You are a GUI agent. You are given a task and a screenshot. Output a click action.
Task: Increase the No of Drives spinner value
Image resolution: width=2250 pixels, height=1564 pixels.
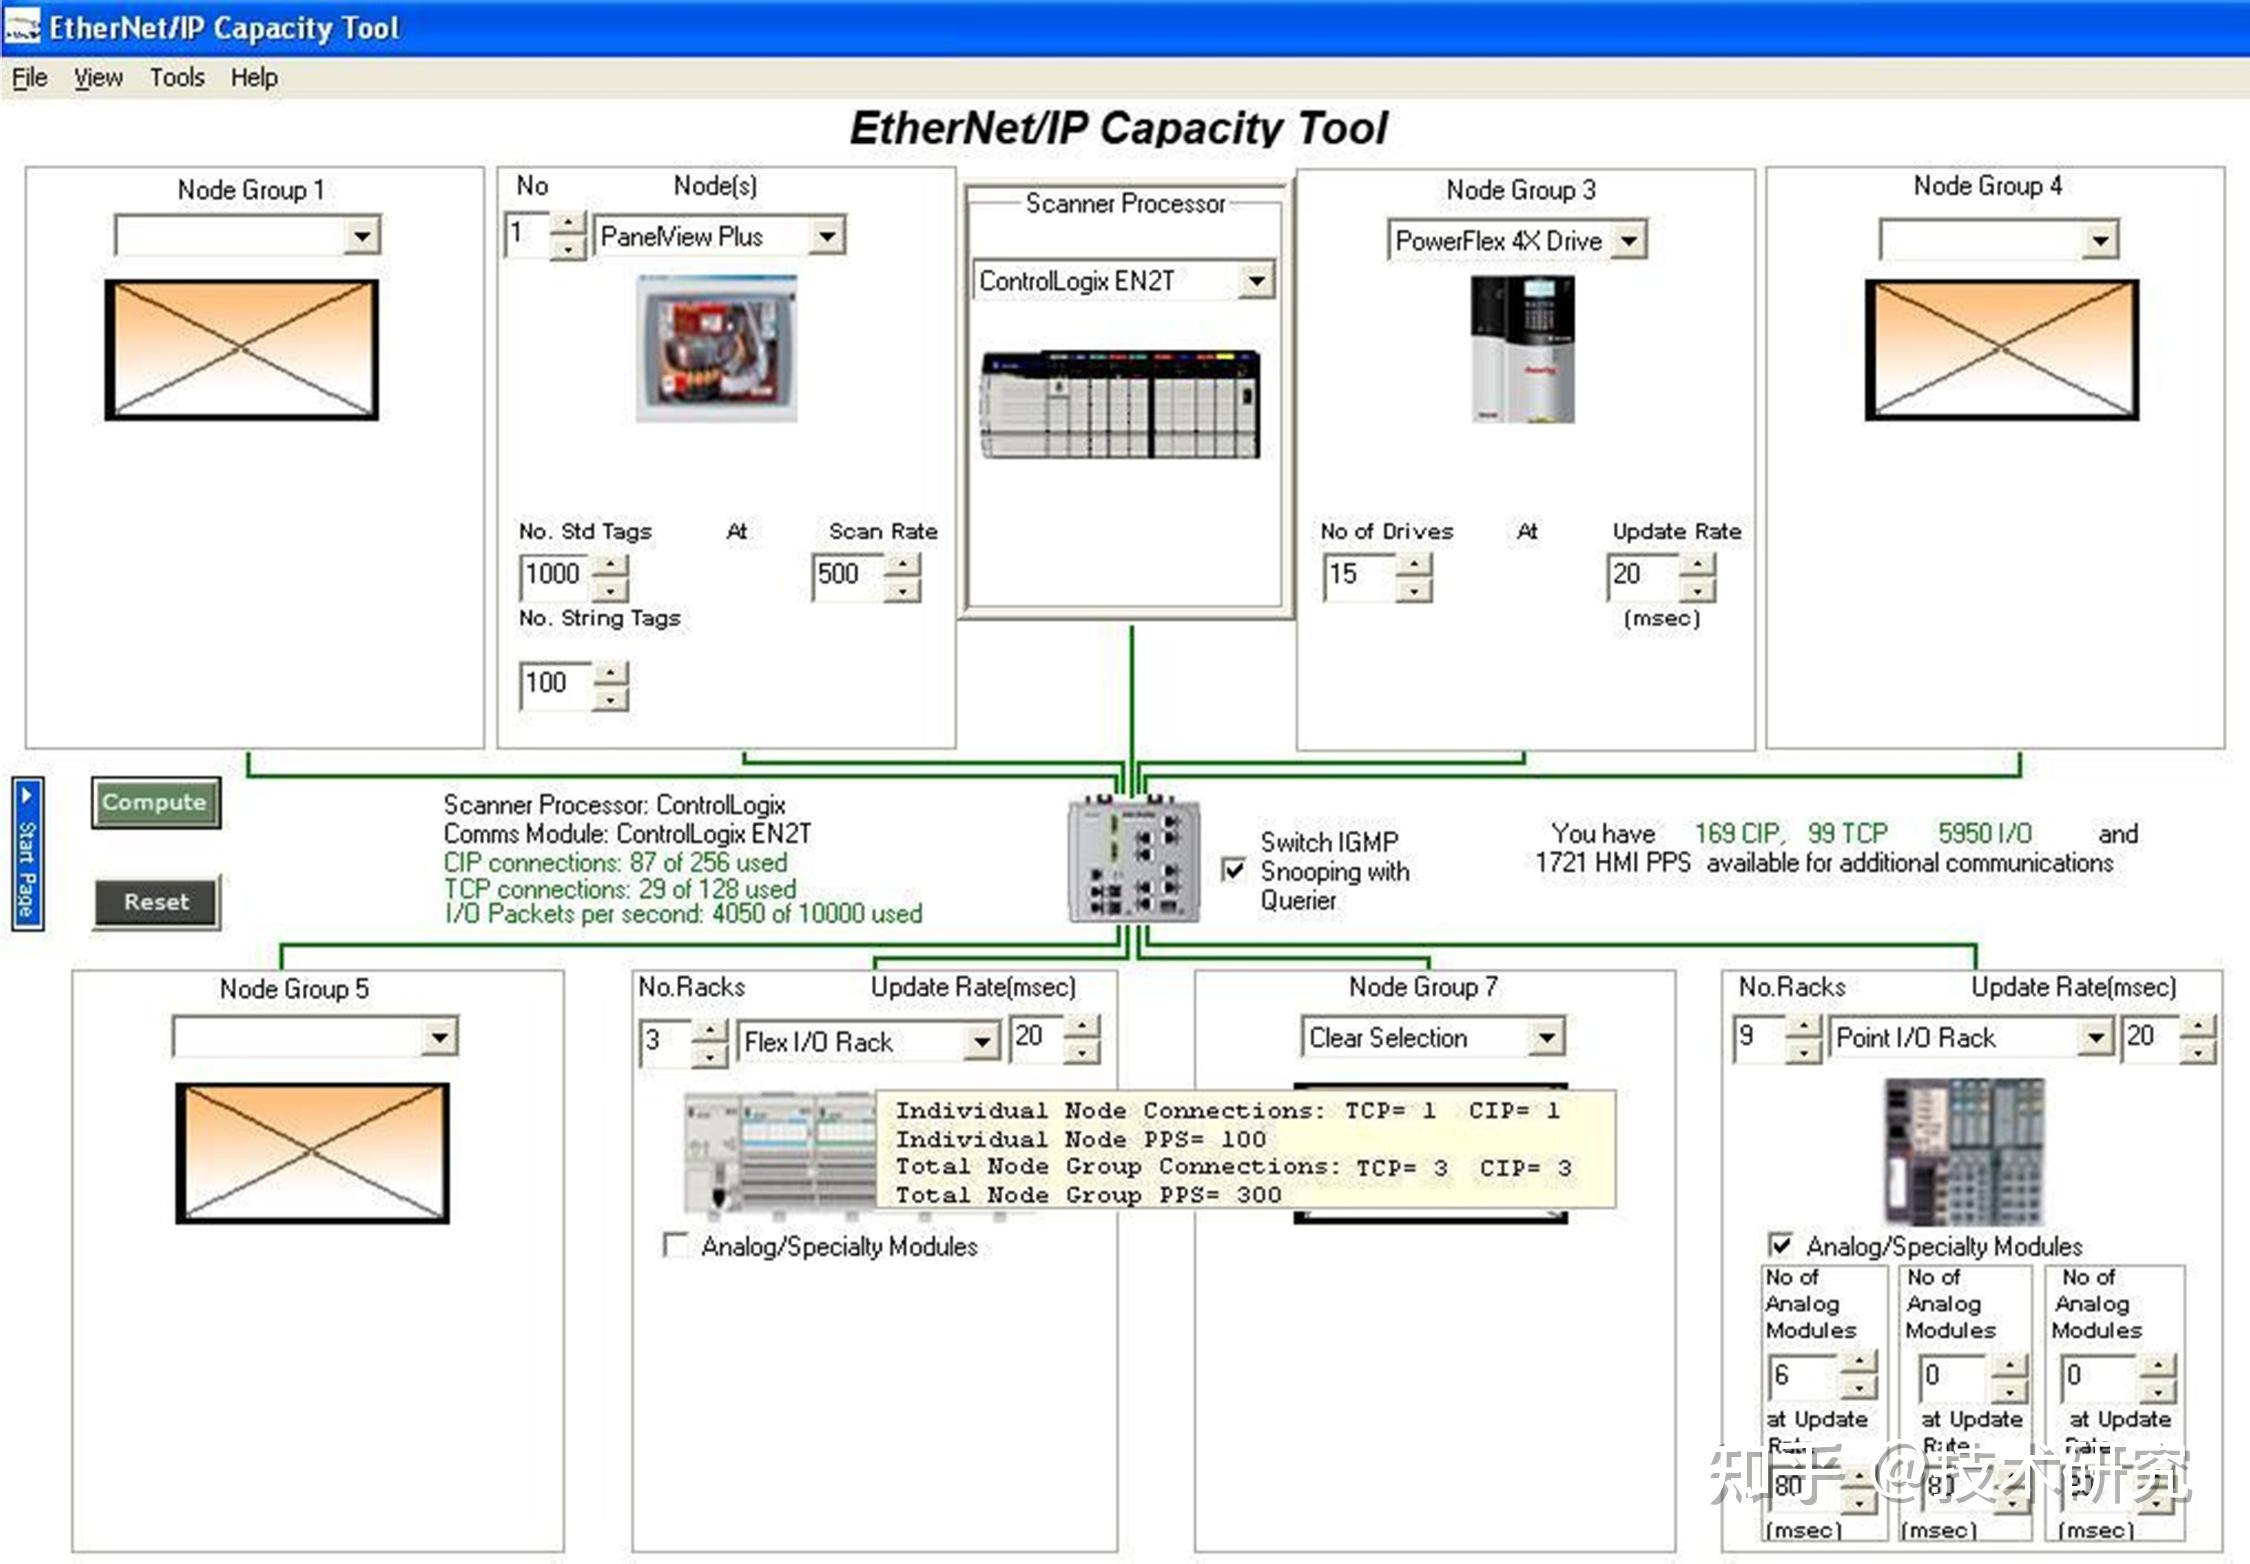(1413, 565)
